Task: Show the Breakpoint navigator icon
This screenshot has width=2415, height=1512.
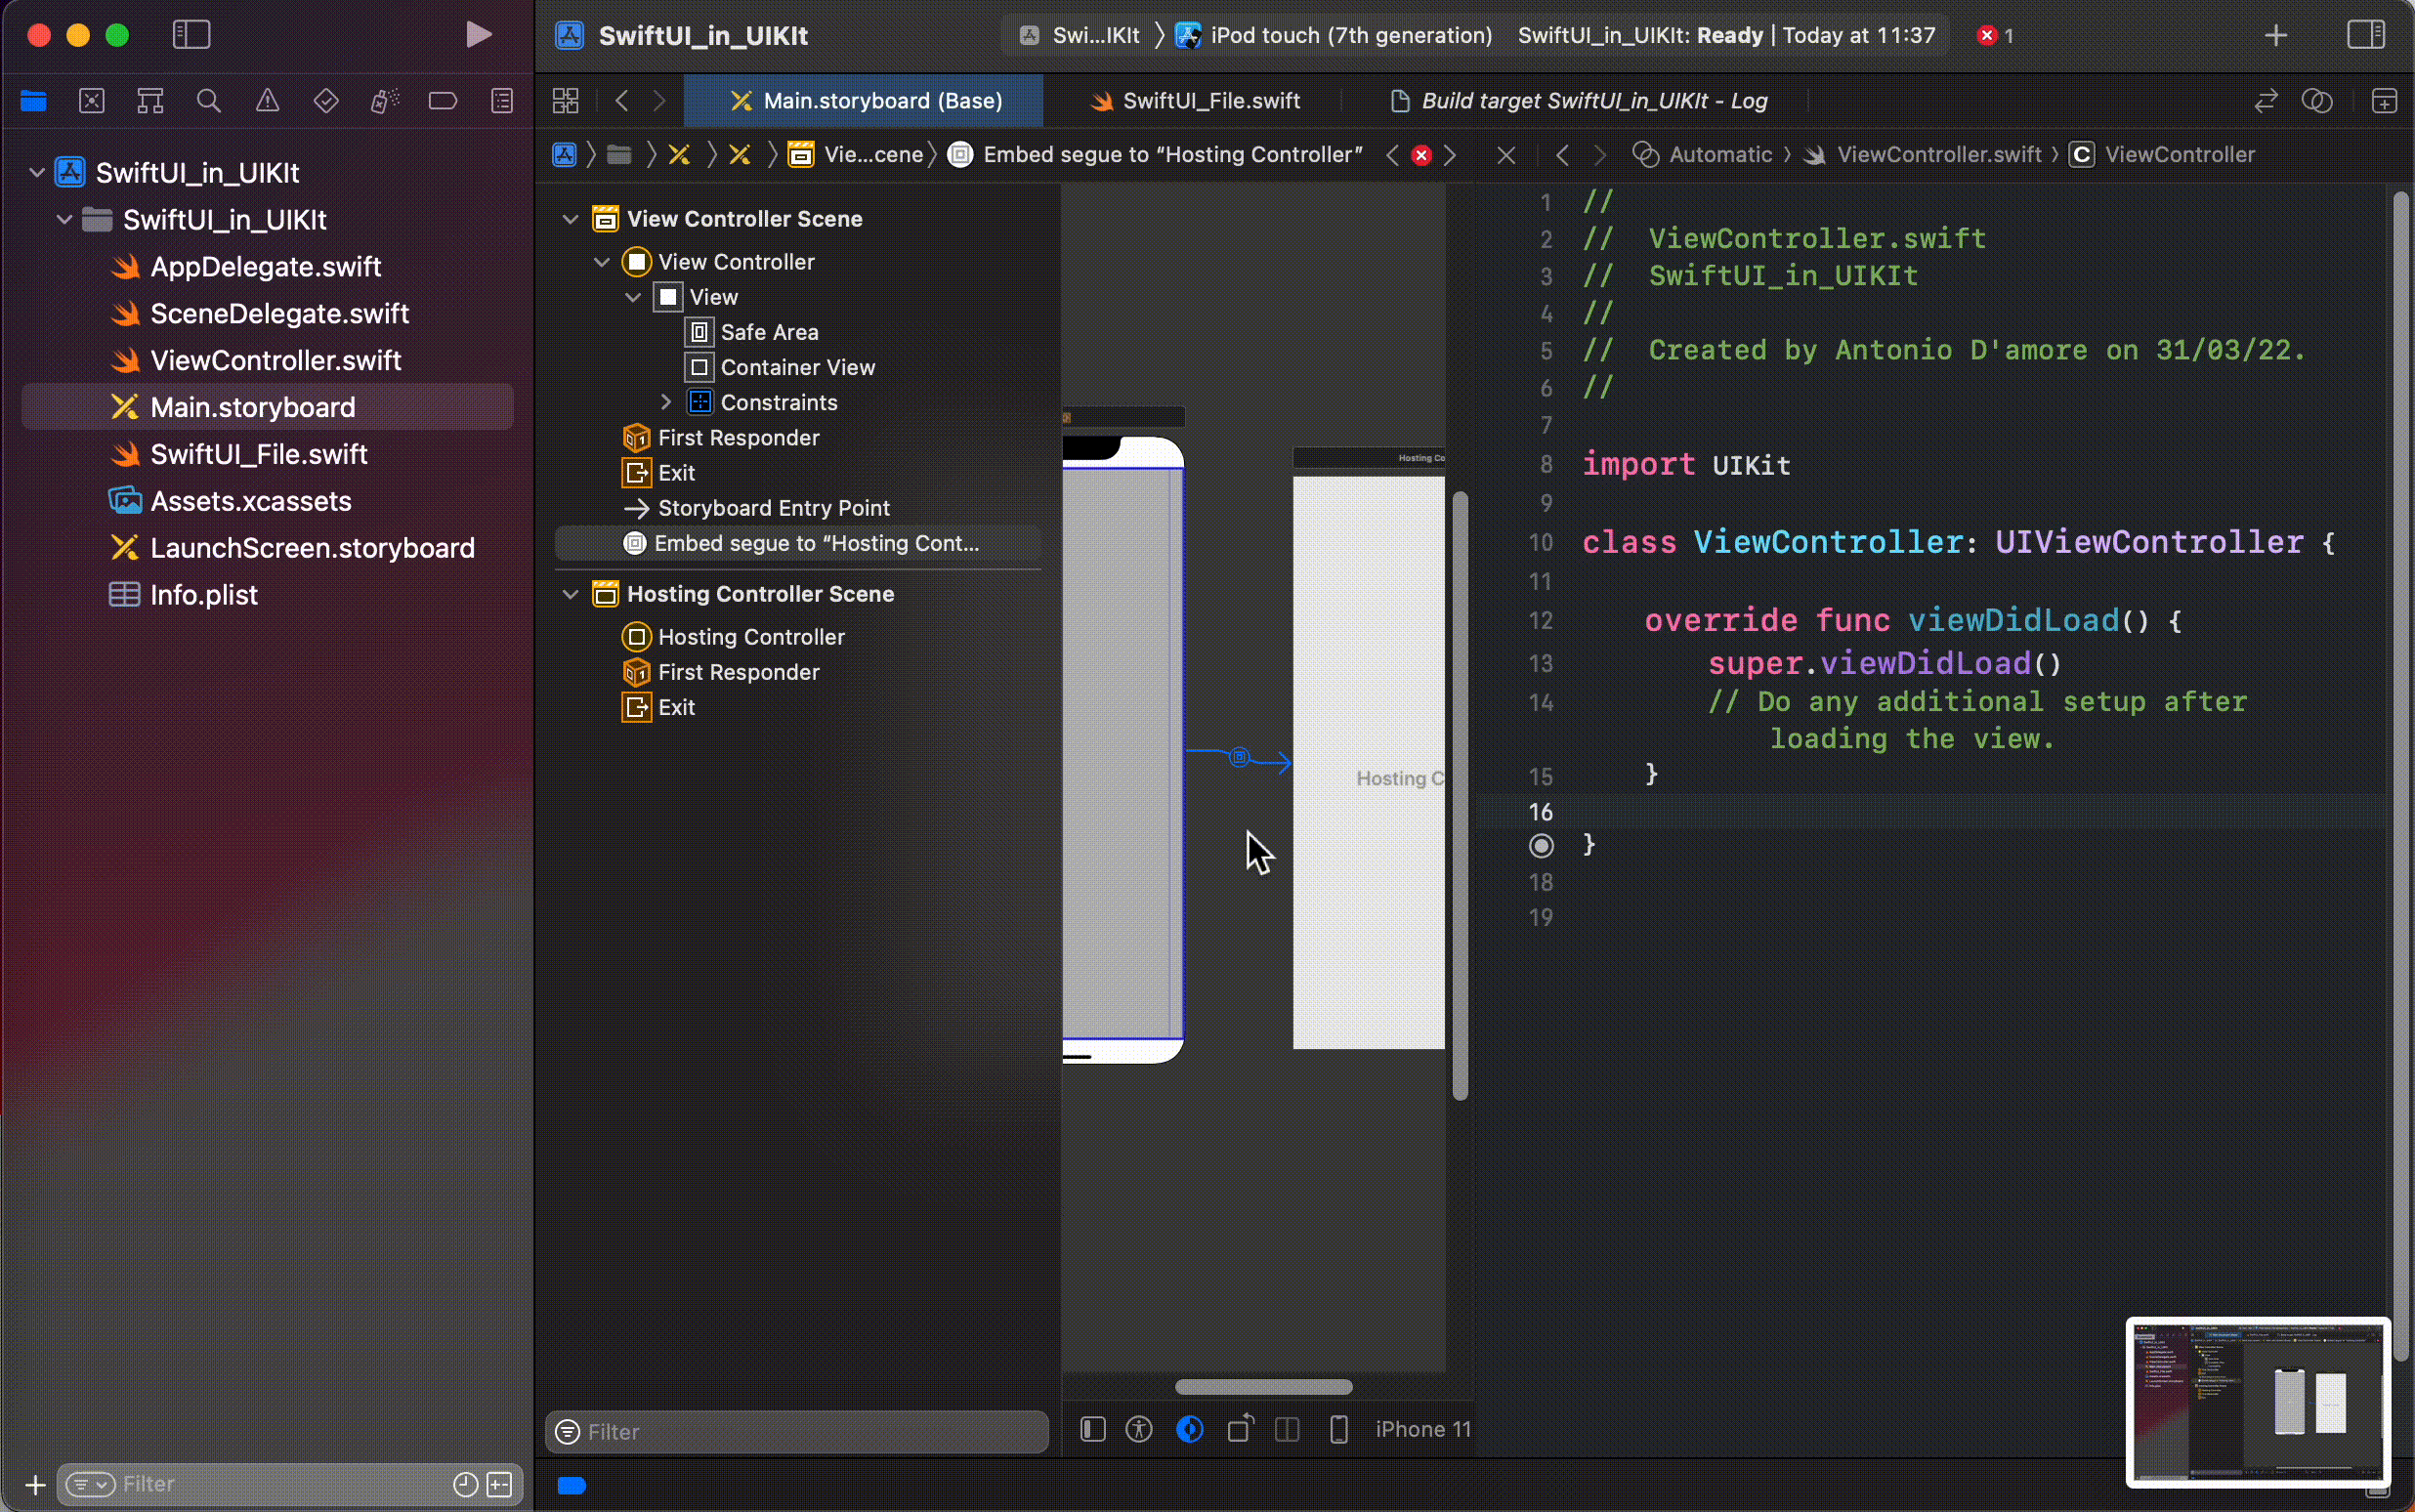Action: [442, 101]
